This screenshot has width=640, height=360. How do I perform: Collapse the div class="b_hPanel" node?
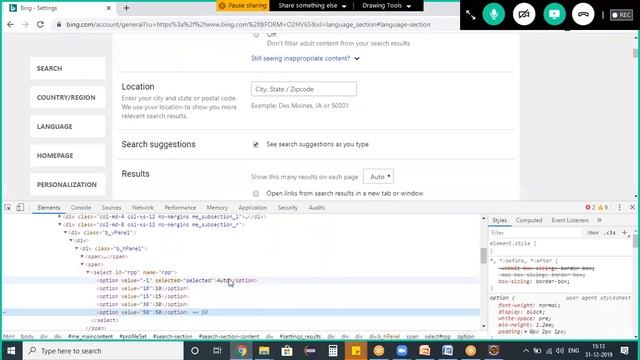tap(76, 248)
